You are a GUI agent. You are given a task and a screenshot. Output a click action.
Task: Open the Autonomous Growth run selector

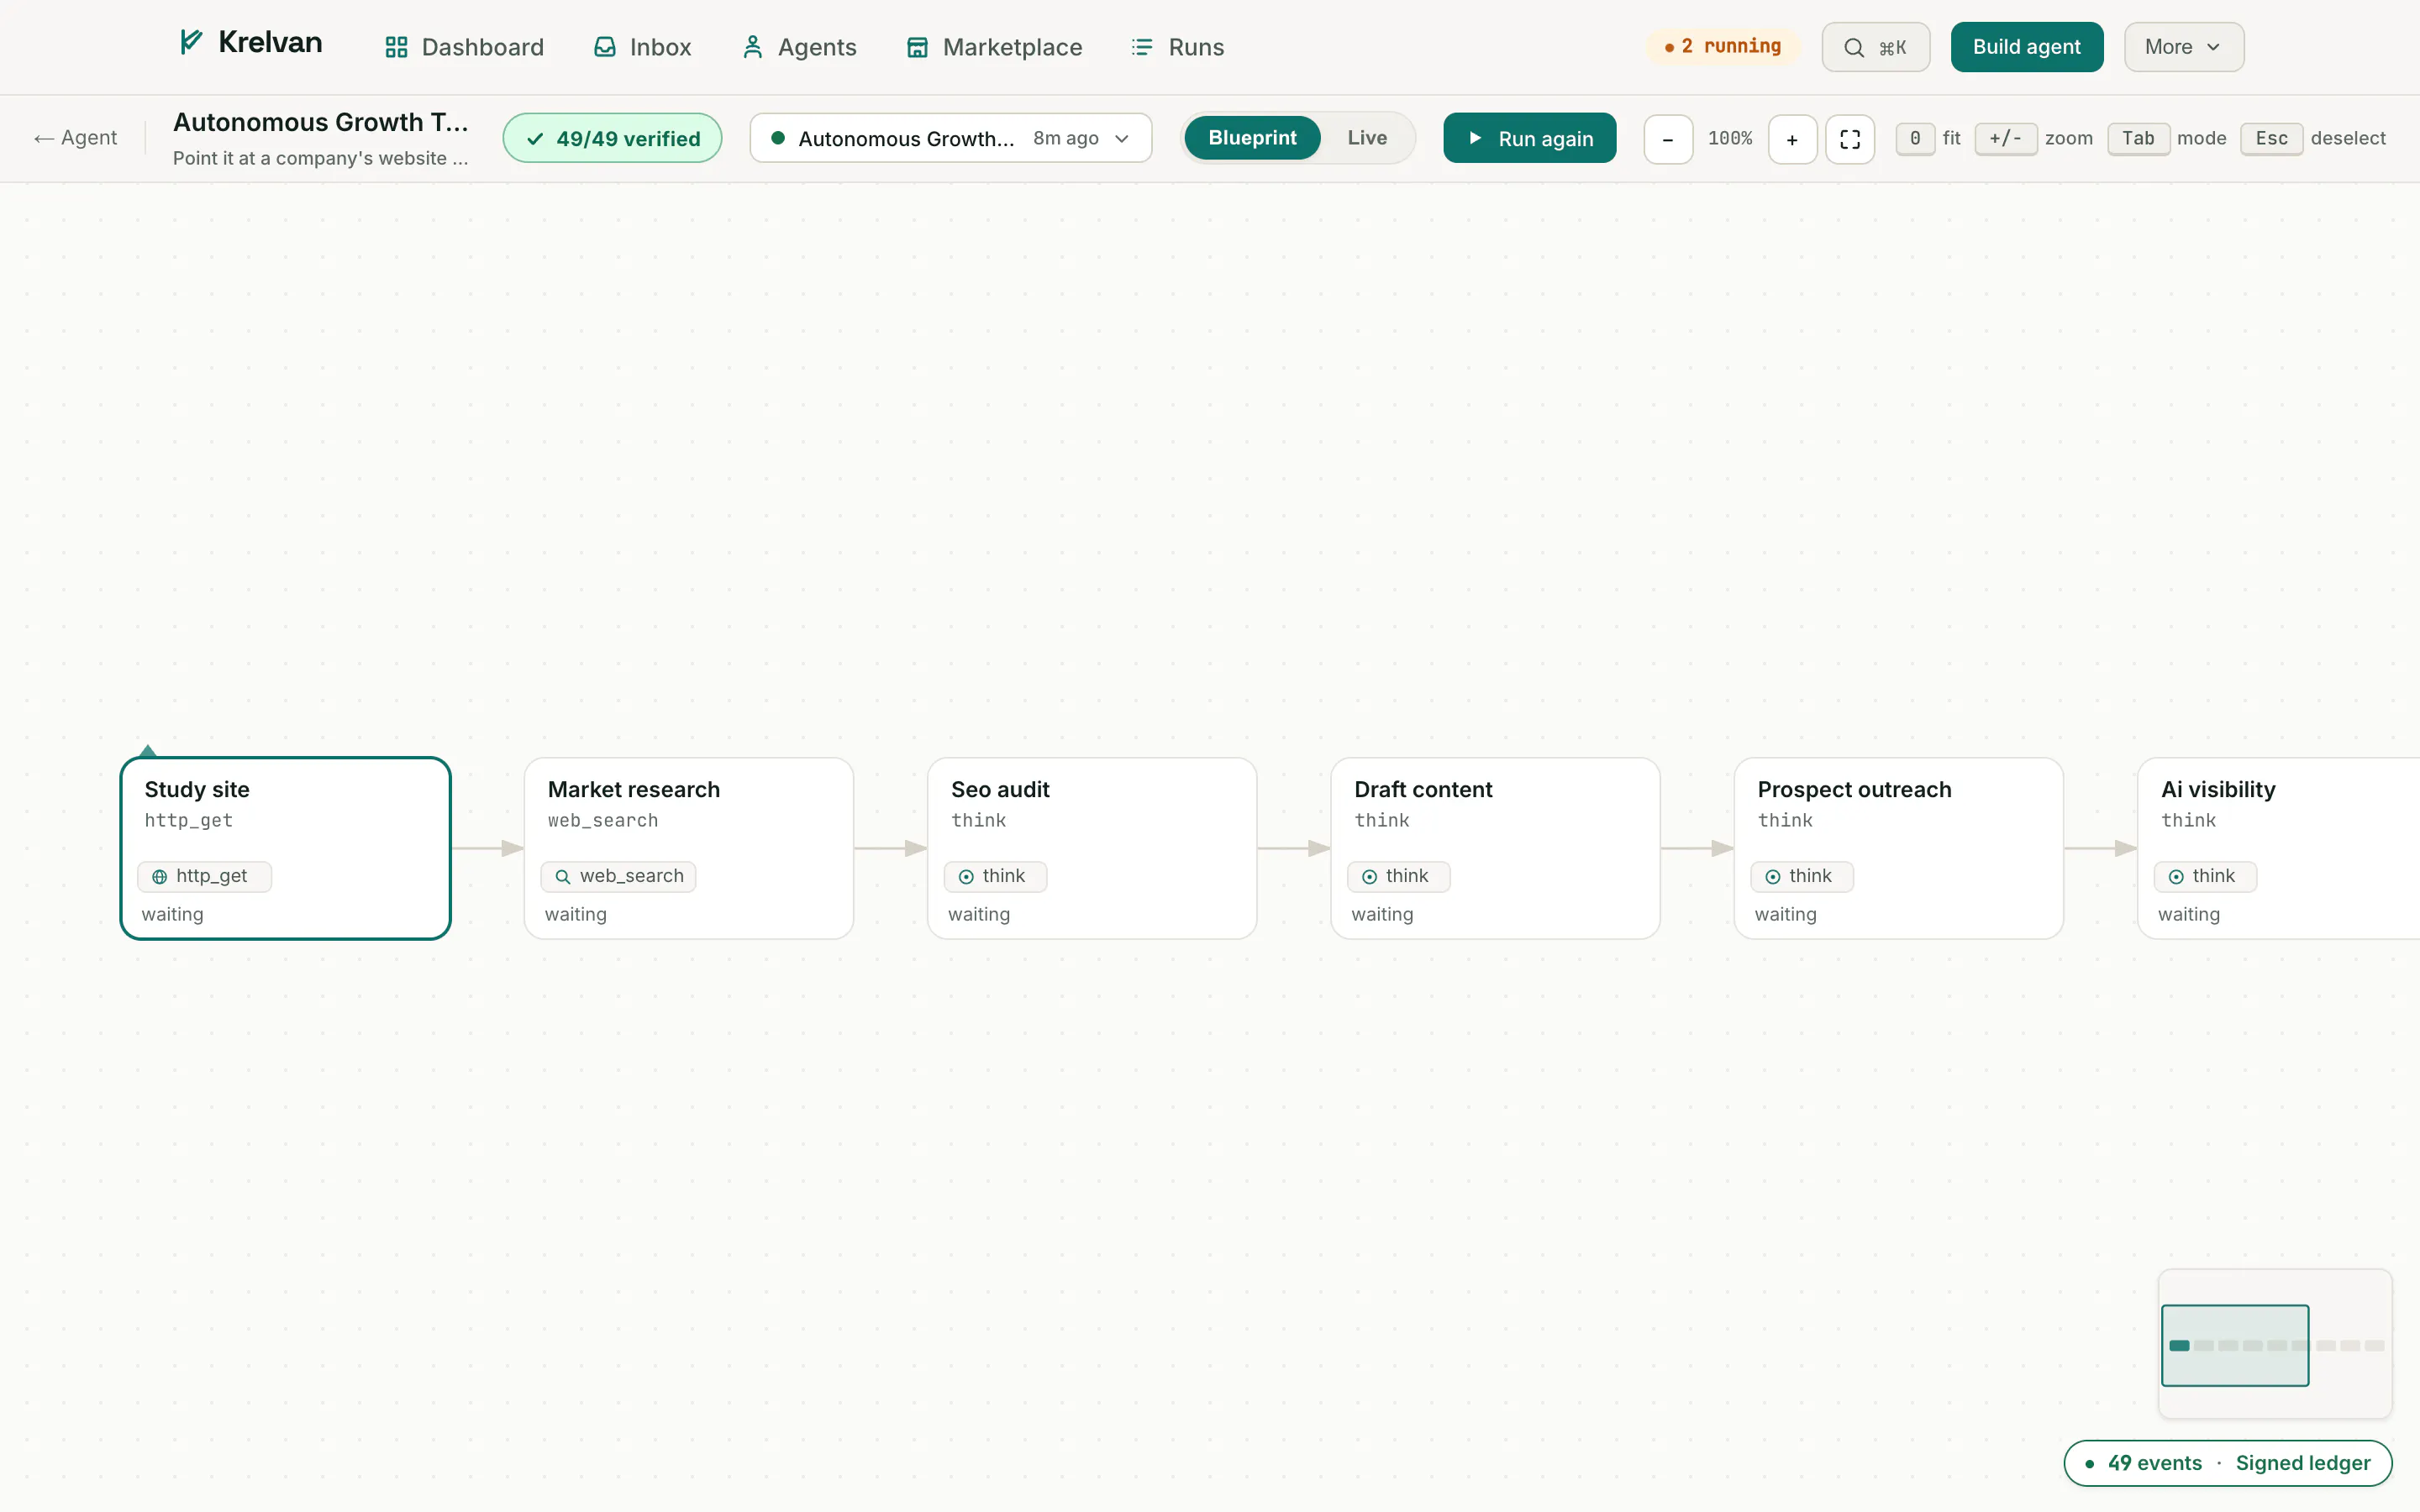(x=950, y=138)
